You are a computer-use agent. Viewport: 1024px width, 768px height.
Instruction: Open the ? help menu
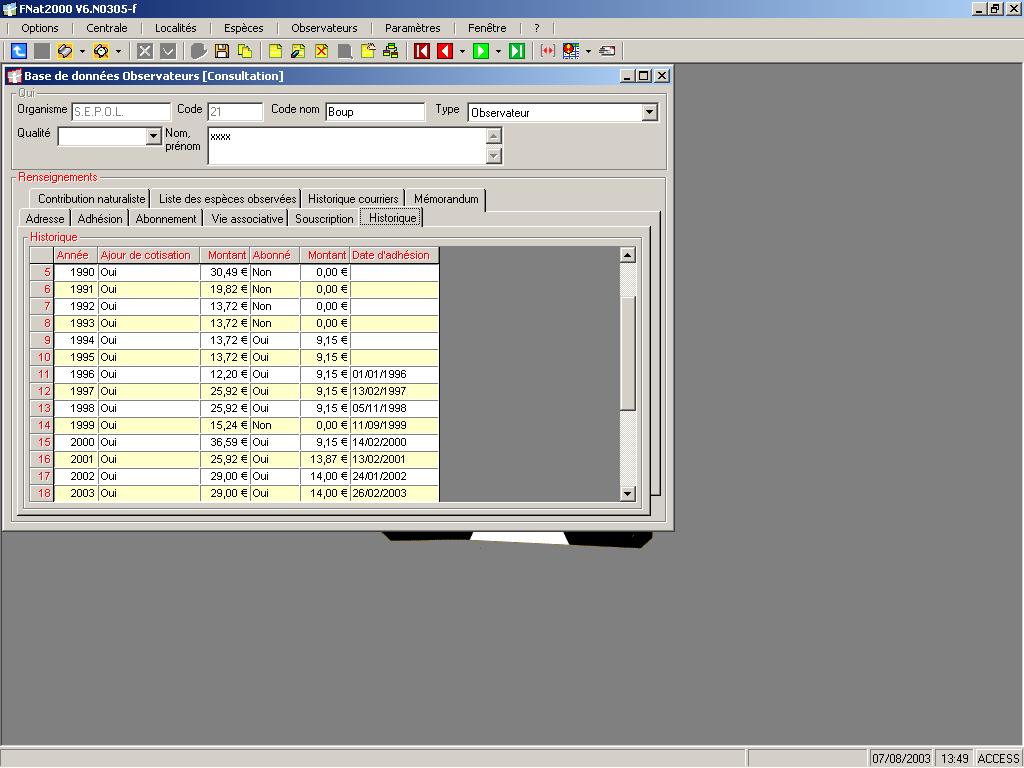pos(537,28)
